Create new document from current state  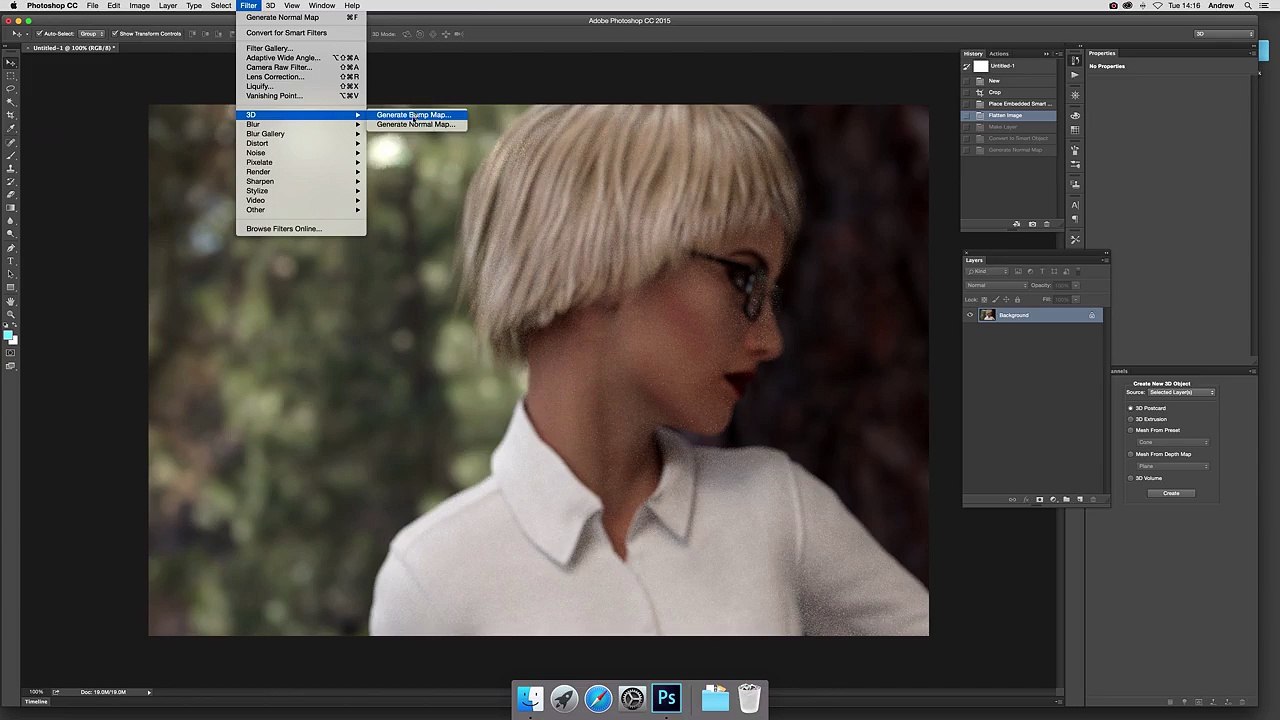1017,224
